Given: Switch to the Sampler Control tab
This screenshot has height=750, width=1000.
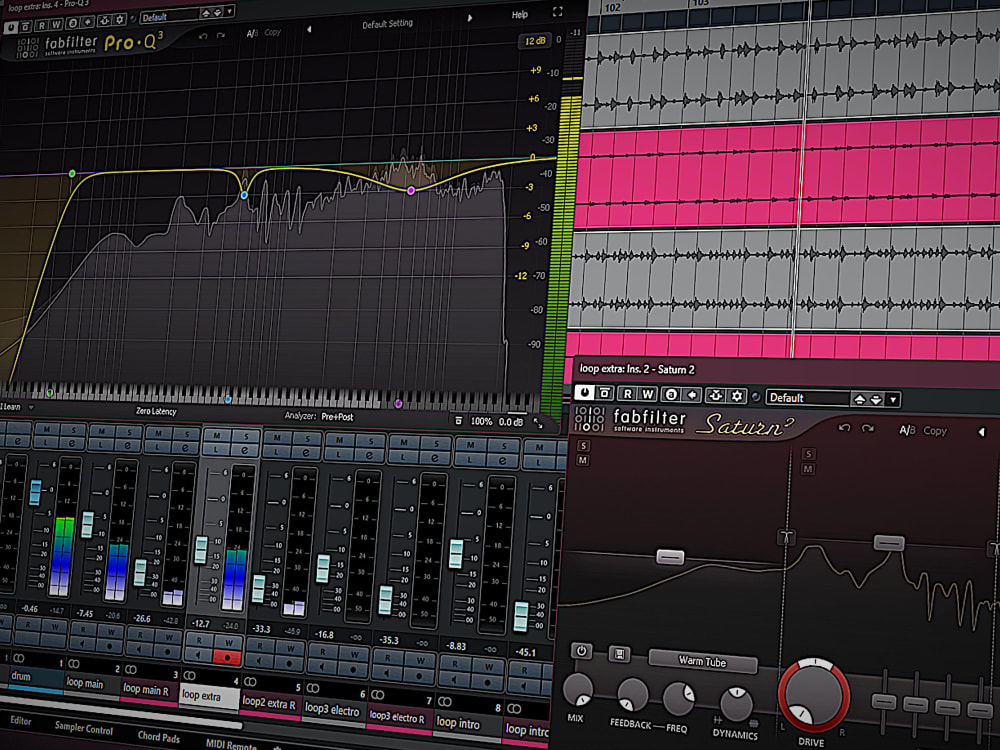Looking at the screenshot, I should click(84, 727).
